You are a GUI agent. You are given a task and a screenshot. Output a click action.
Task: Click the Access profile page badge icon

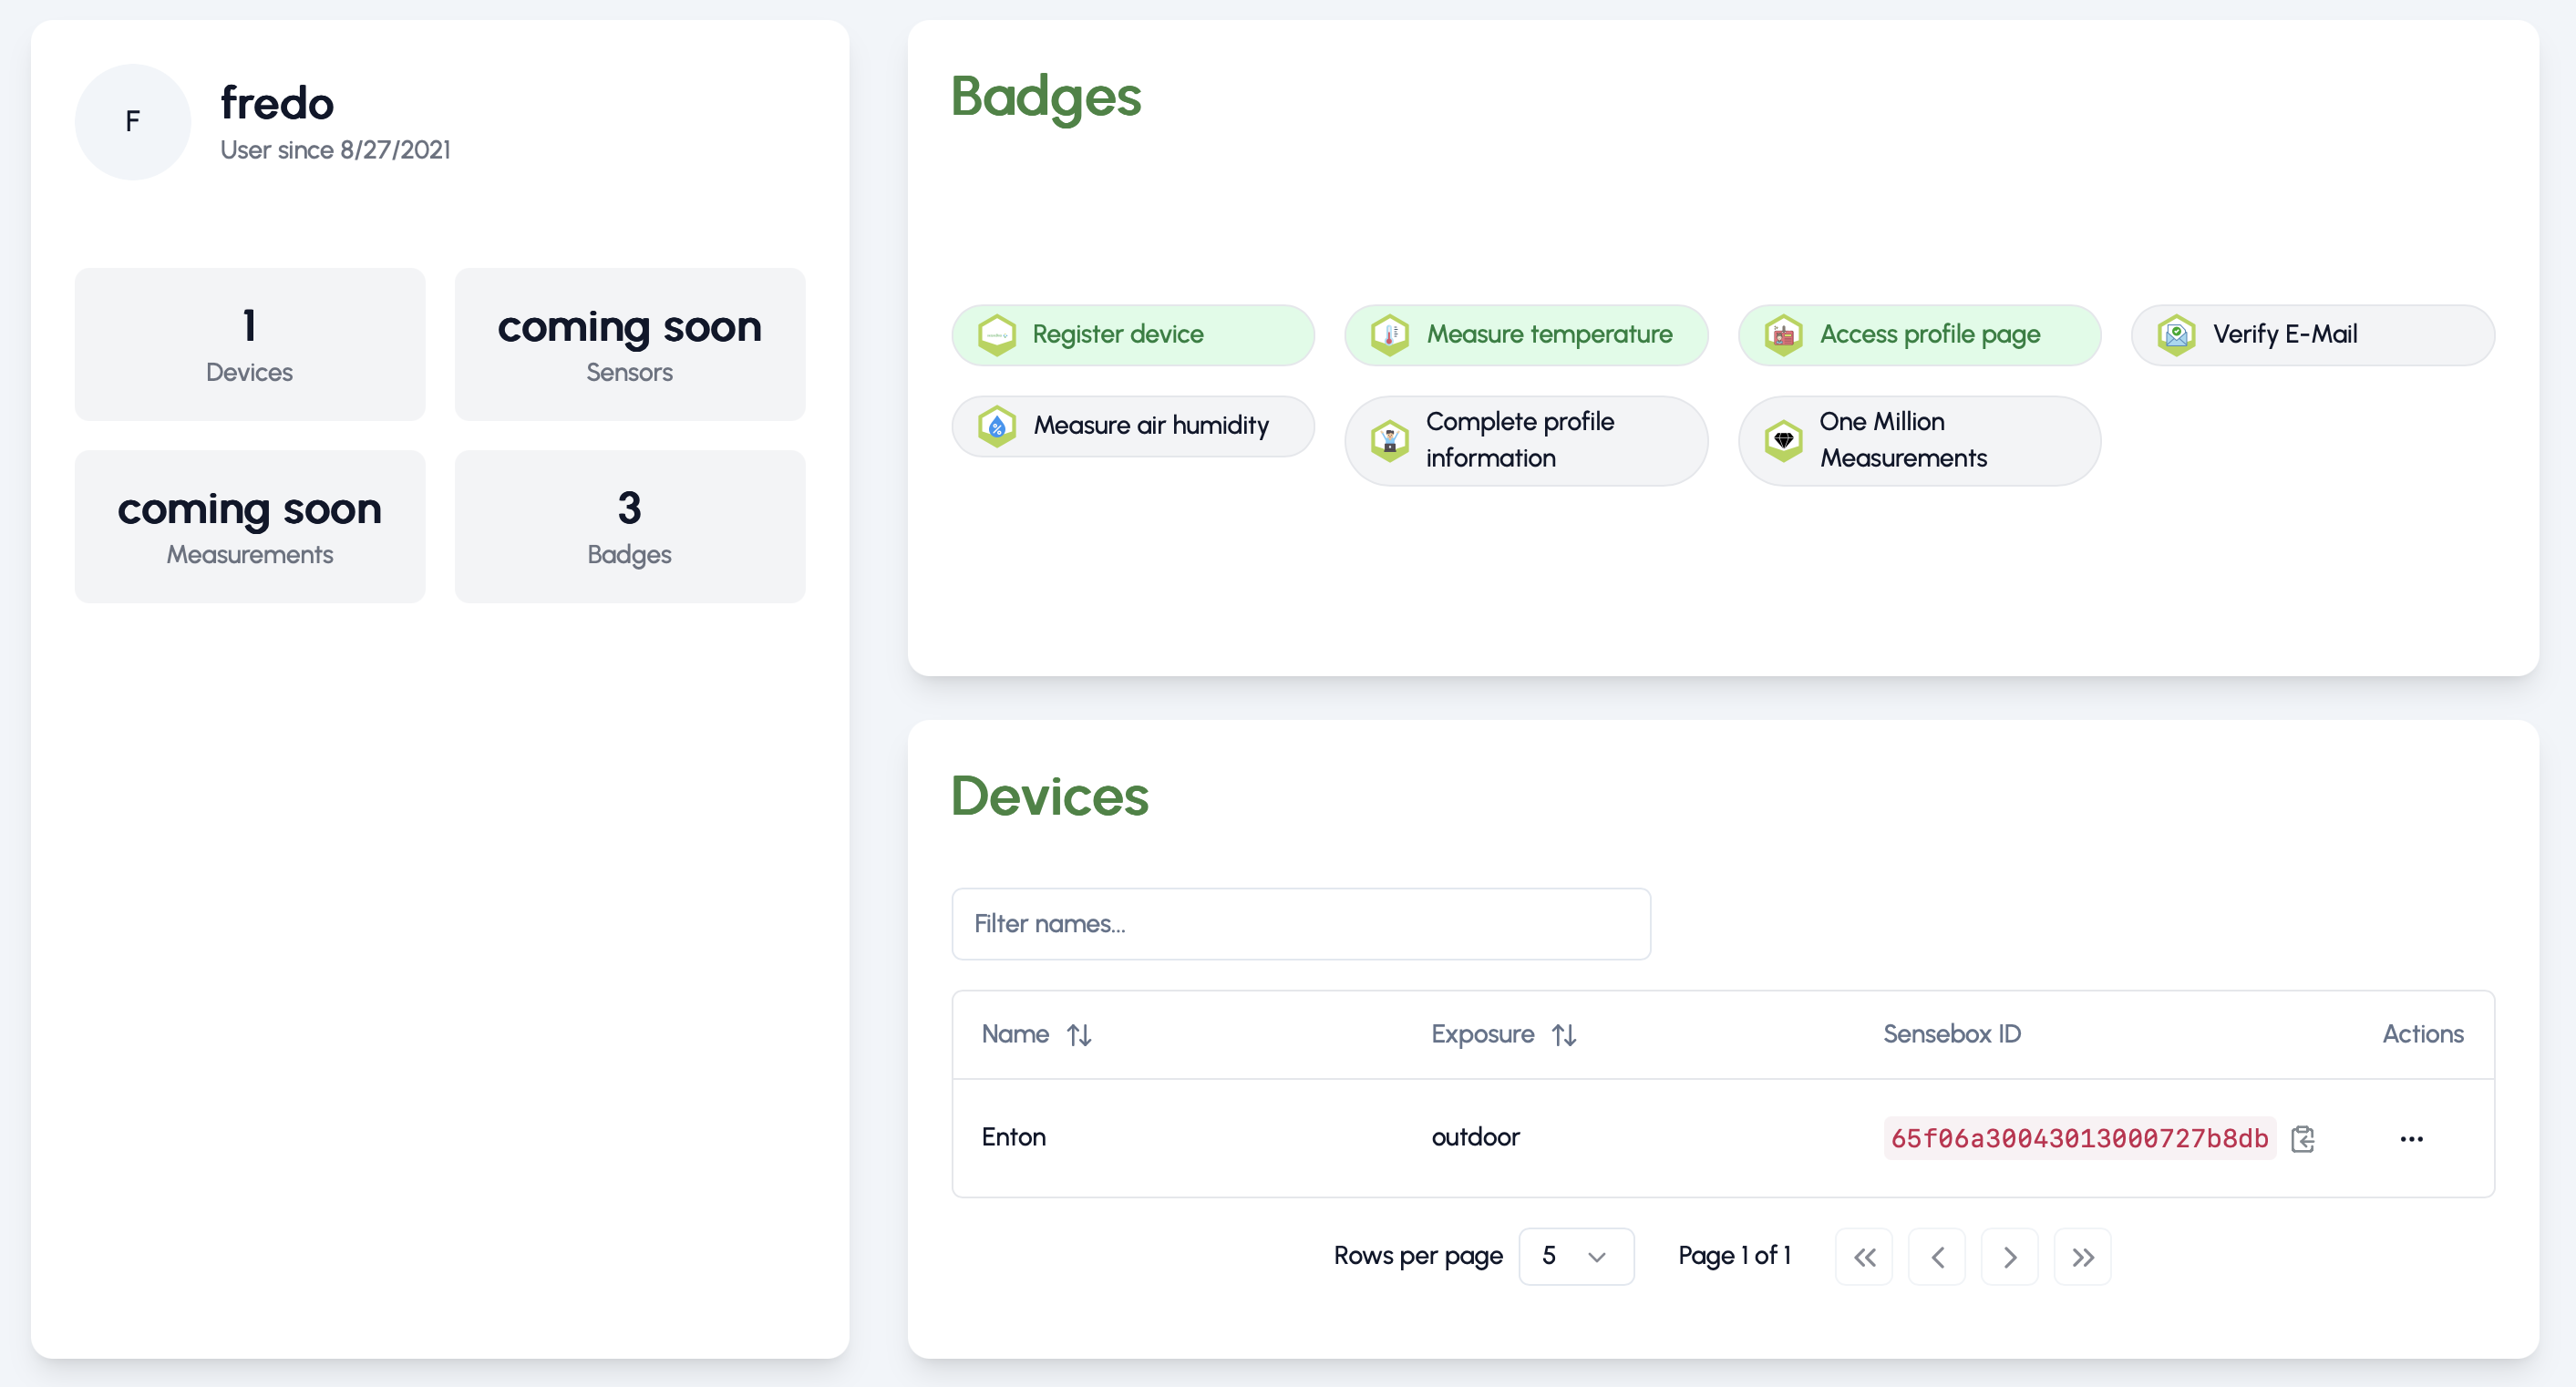click(x=1783, y=335)
